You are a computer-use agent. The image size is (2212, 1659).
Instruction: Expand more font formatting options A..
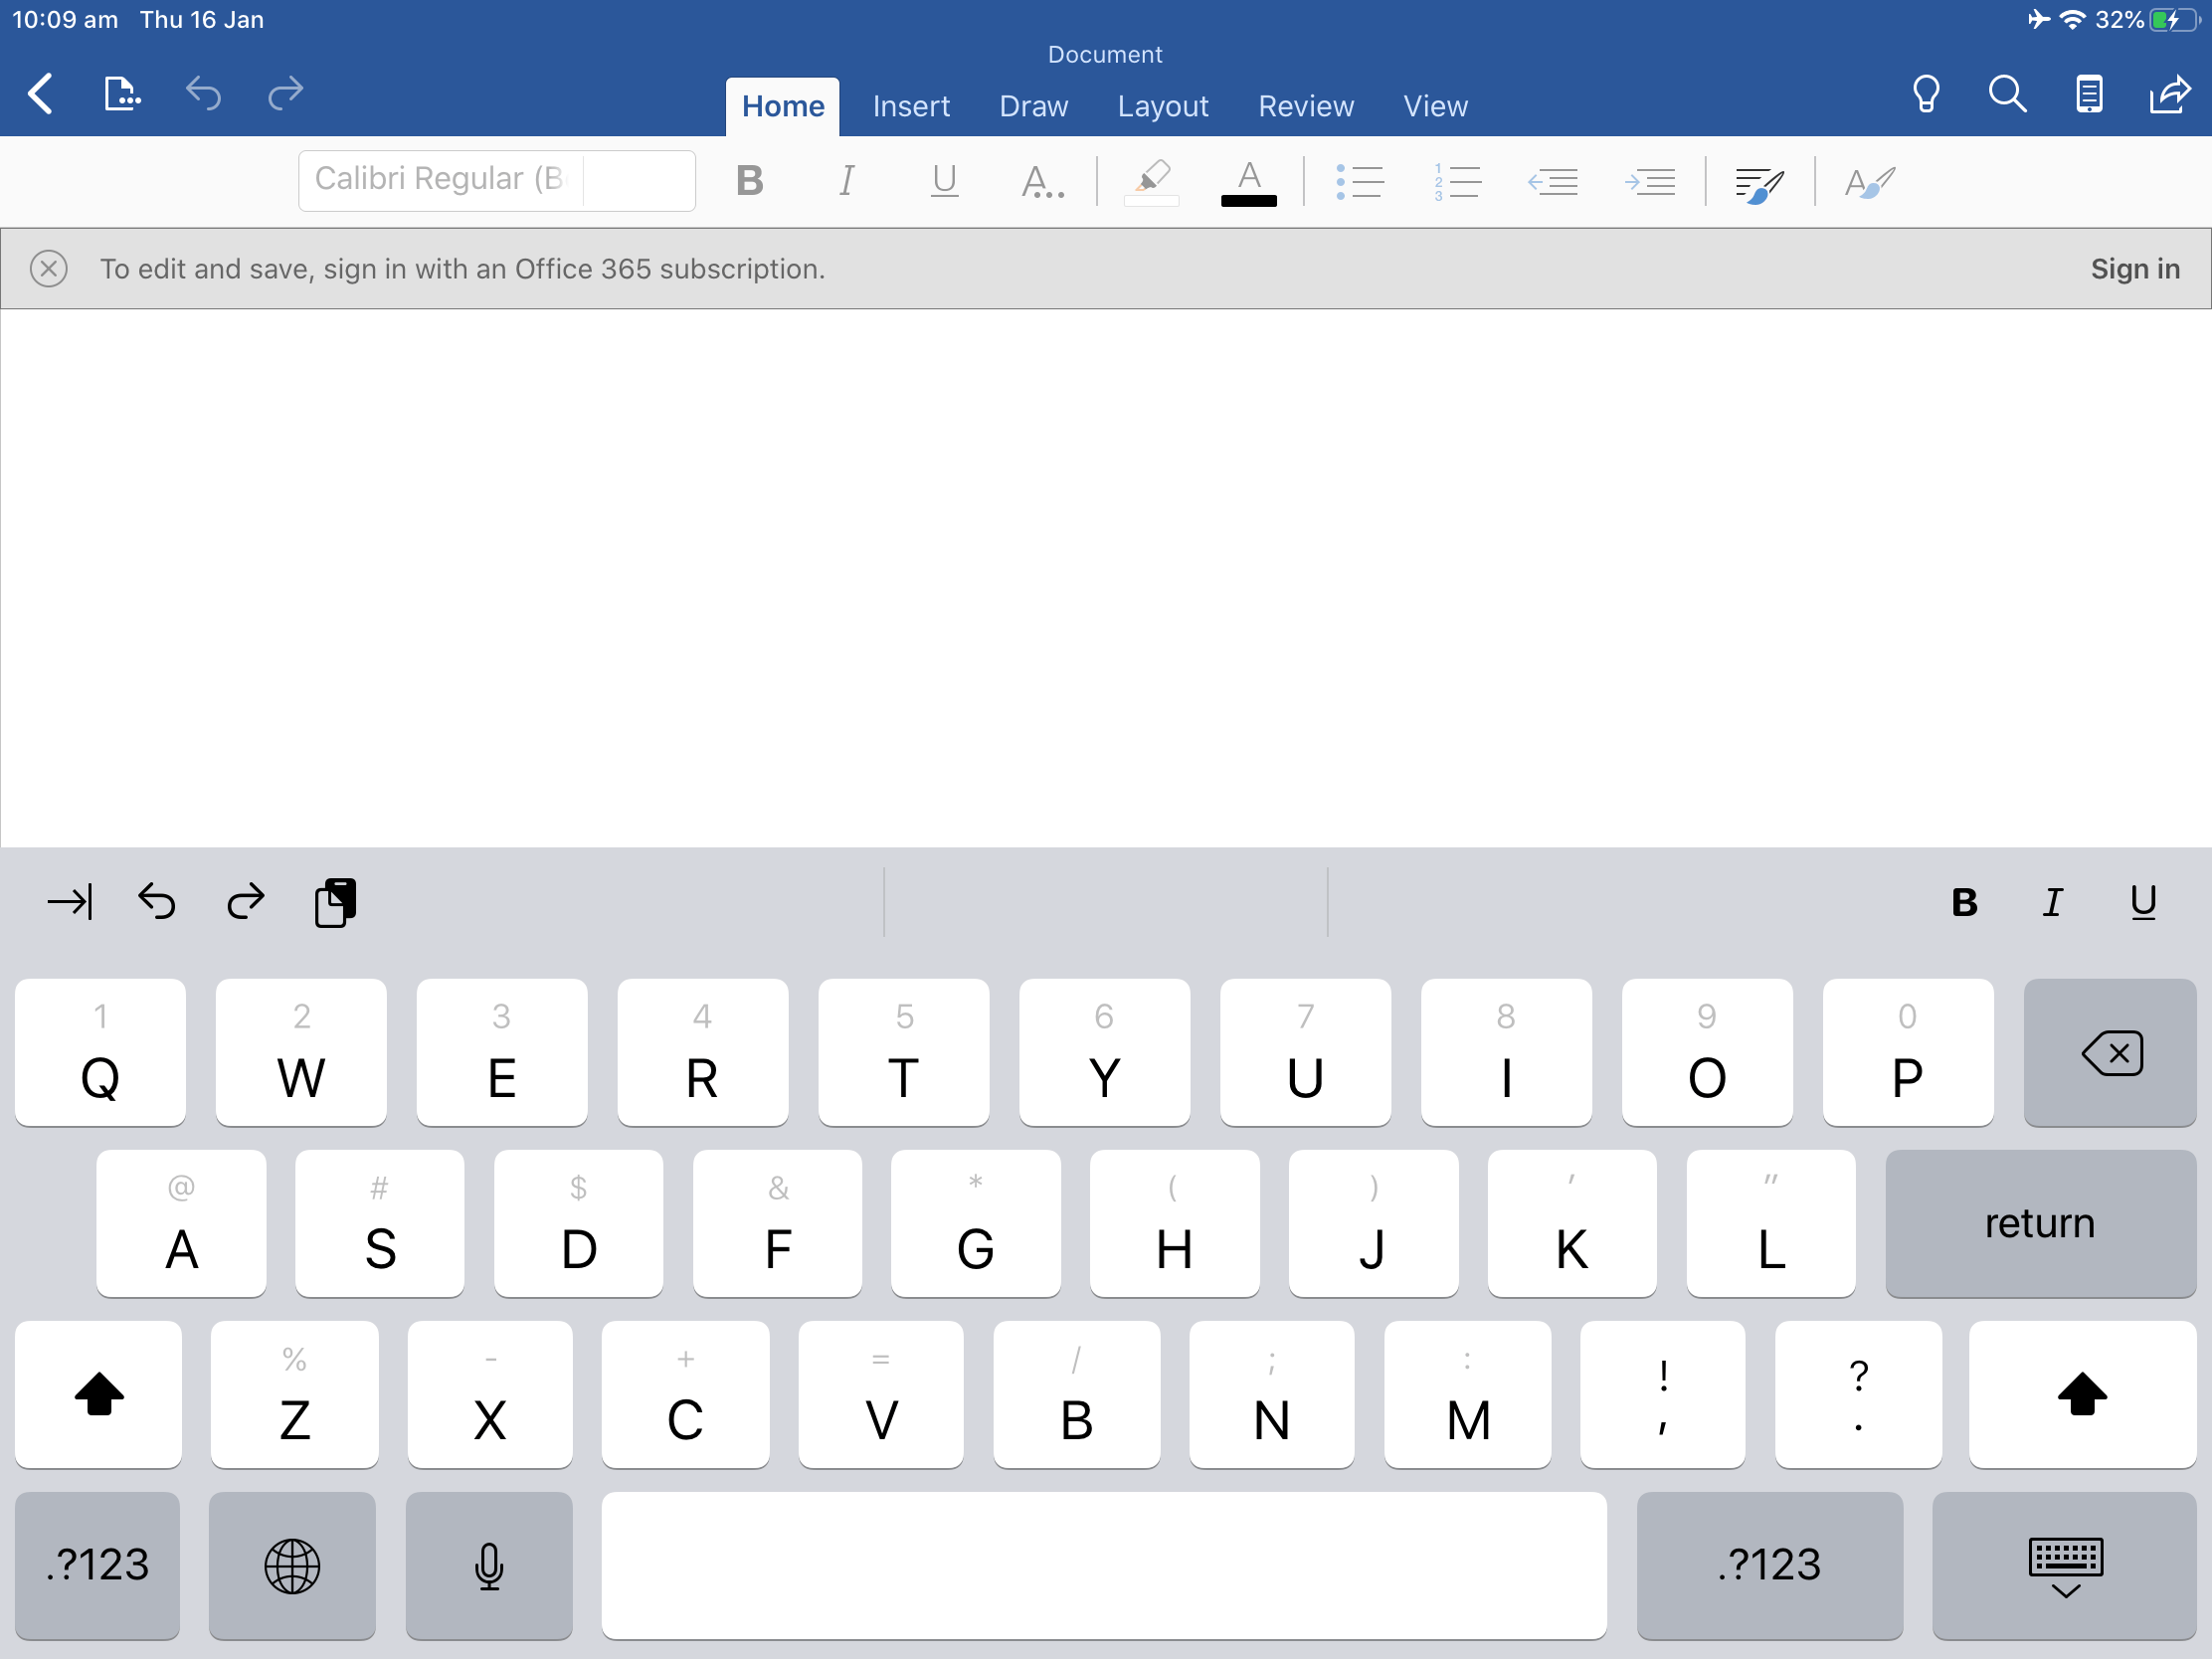point(1041,182)
